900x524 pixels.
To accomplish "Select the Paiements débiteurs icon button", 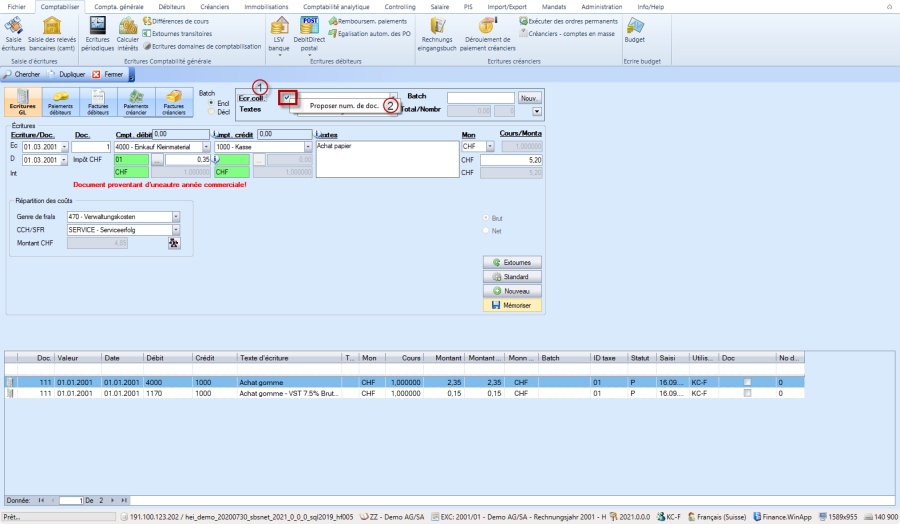I will click(x=59, y=102).
